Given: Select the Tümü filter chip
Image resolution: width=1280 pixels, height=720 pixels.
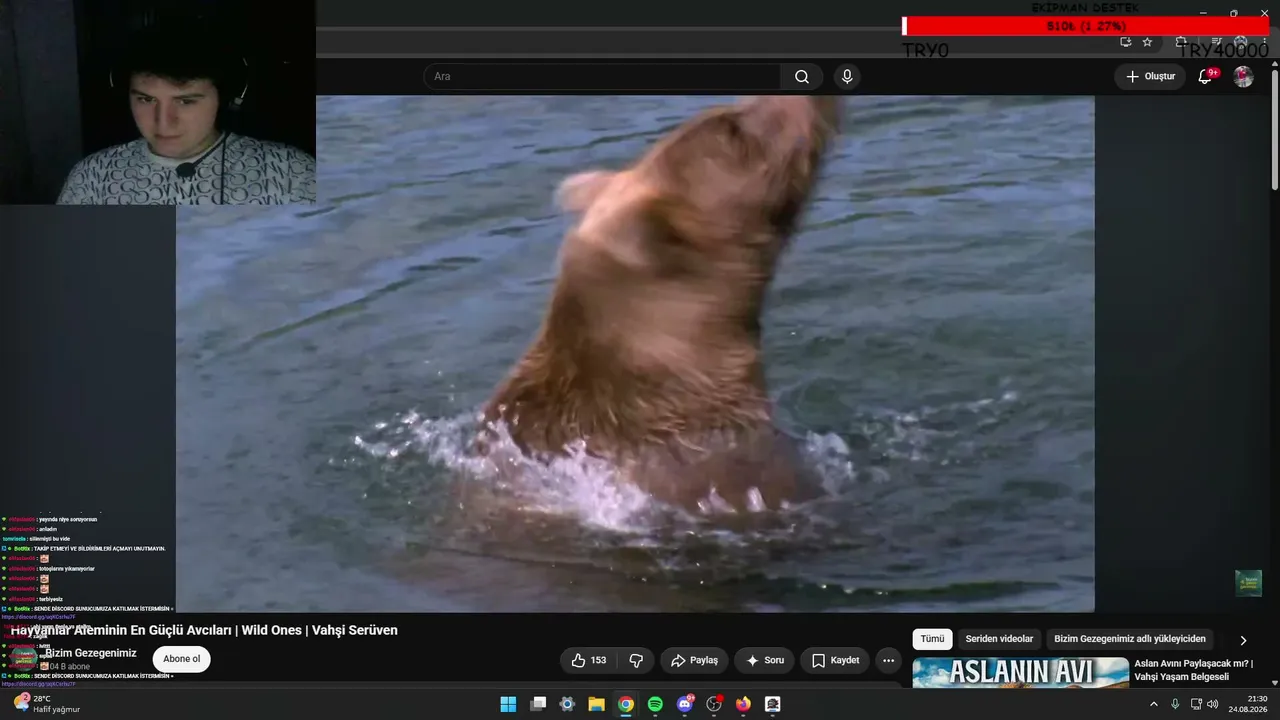Looking at the screenshot, I should click(932, 639).
